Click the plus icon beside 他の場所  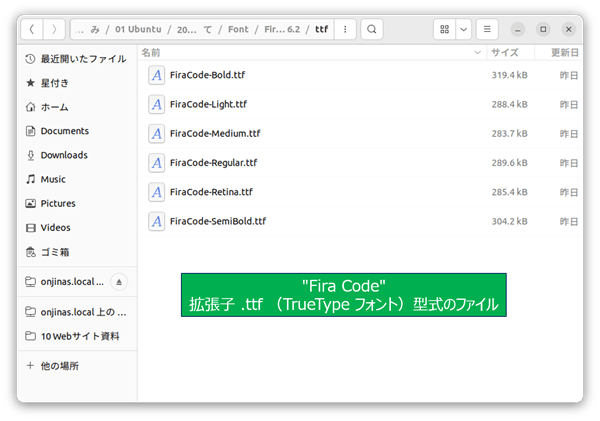tap(30, 366)
